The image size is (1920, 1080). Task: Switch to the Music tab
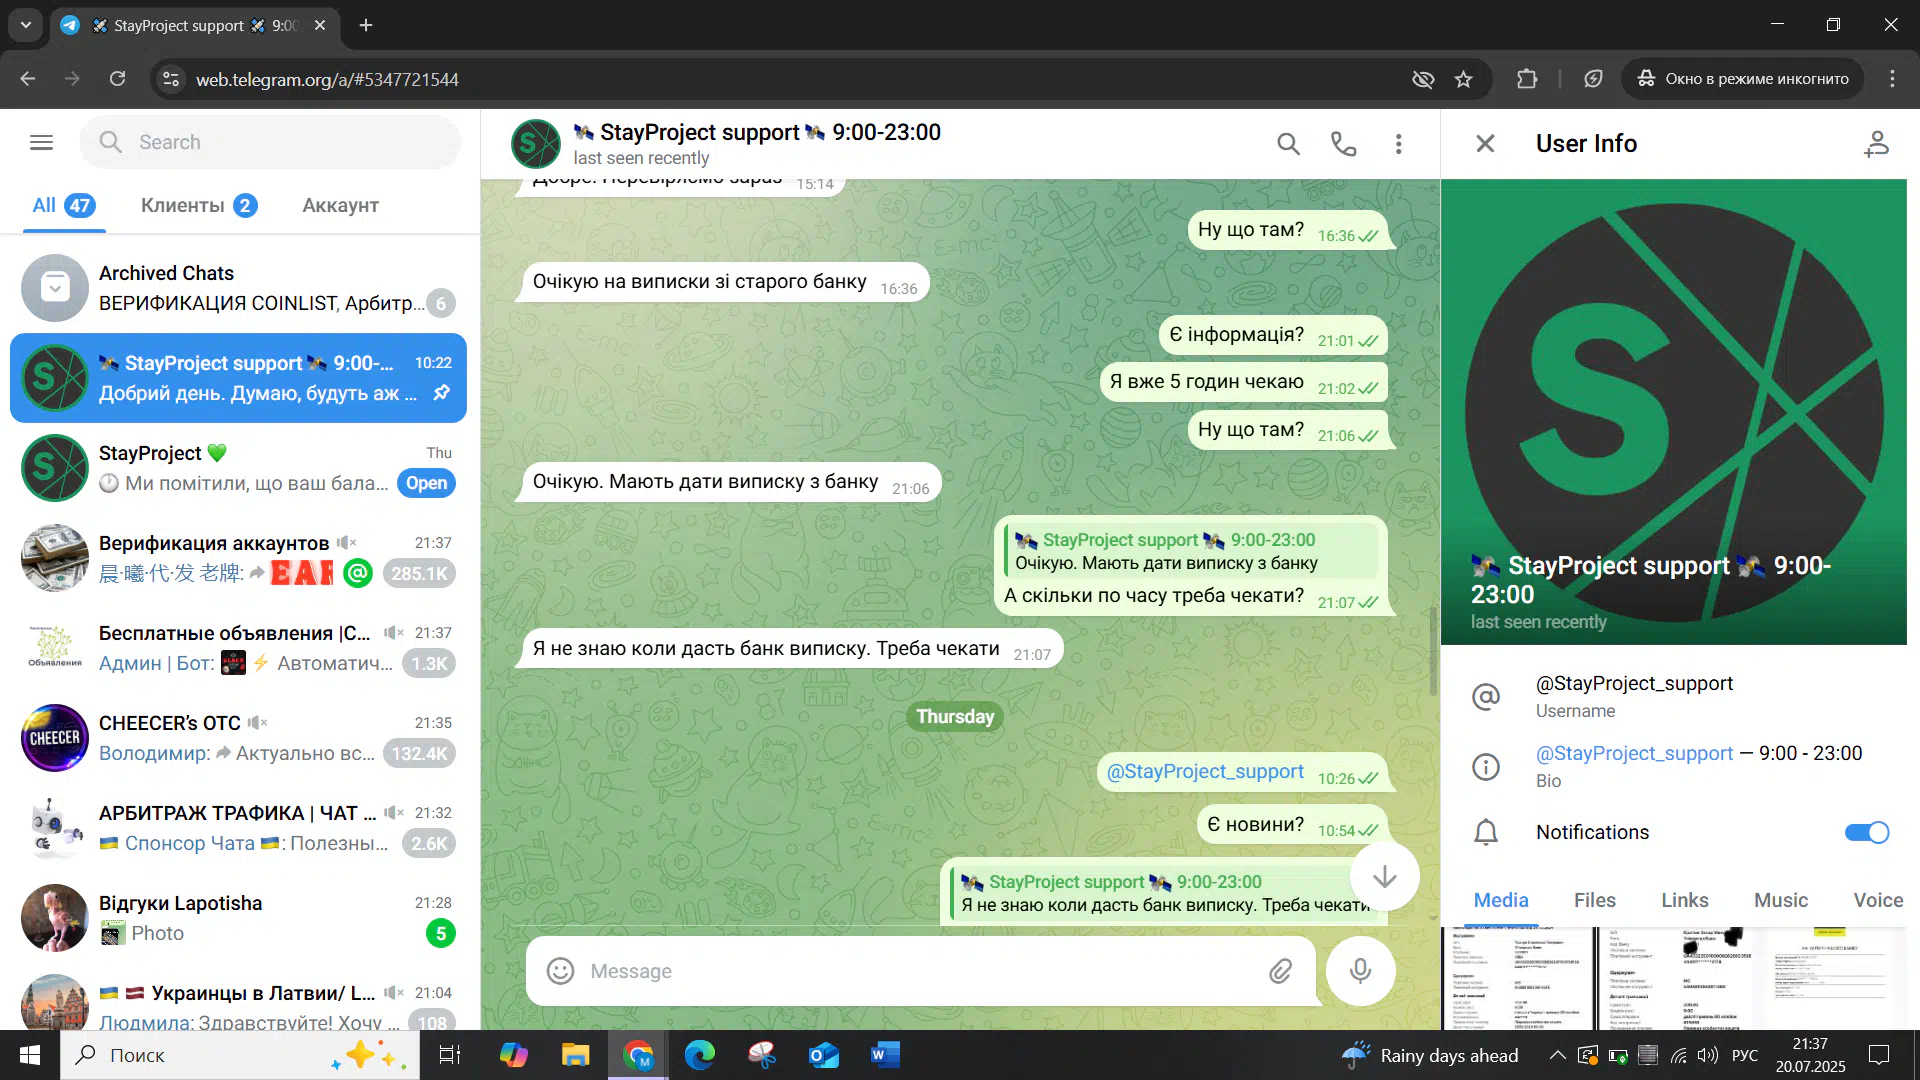pyautogui.click(x=1780, y=900)
